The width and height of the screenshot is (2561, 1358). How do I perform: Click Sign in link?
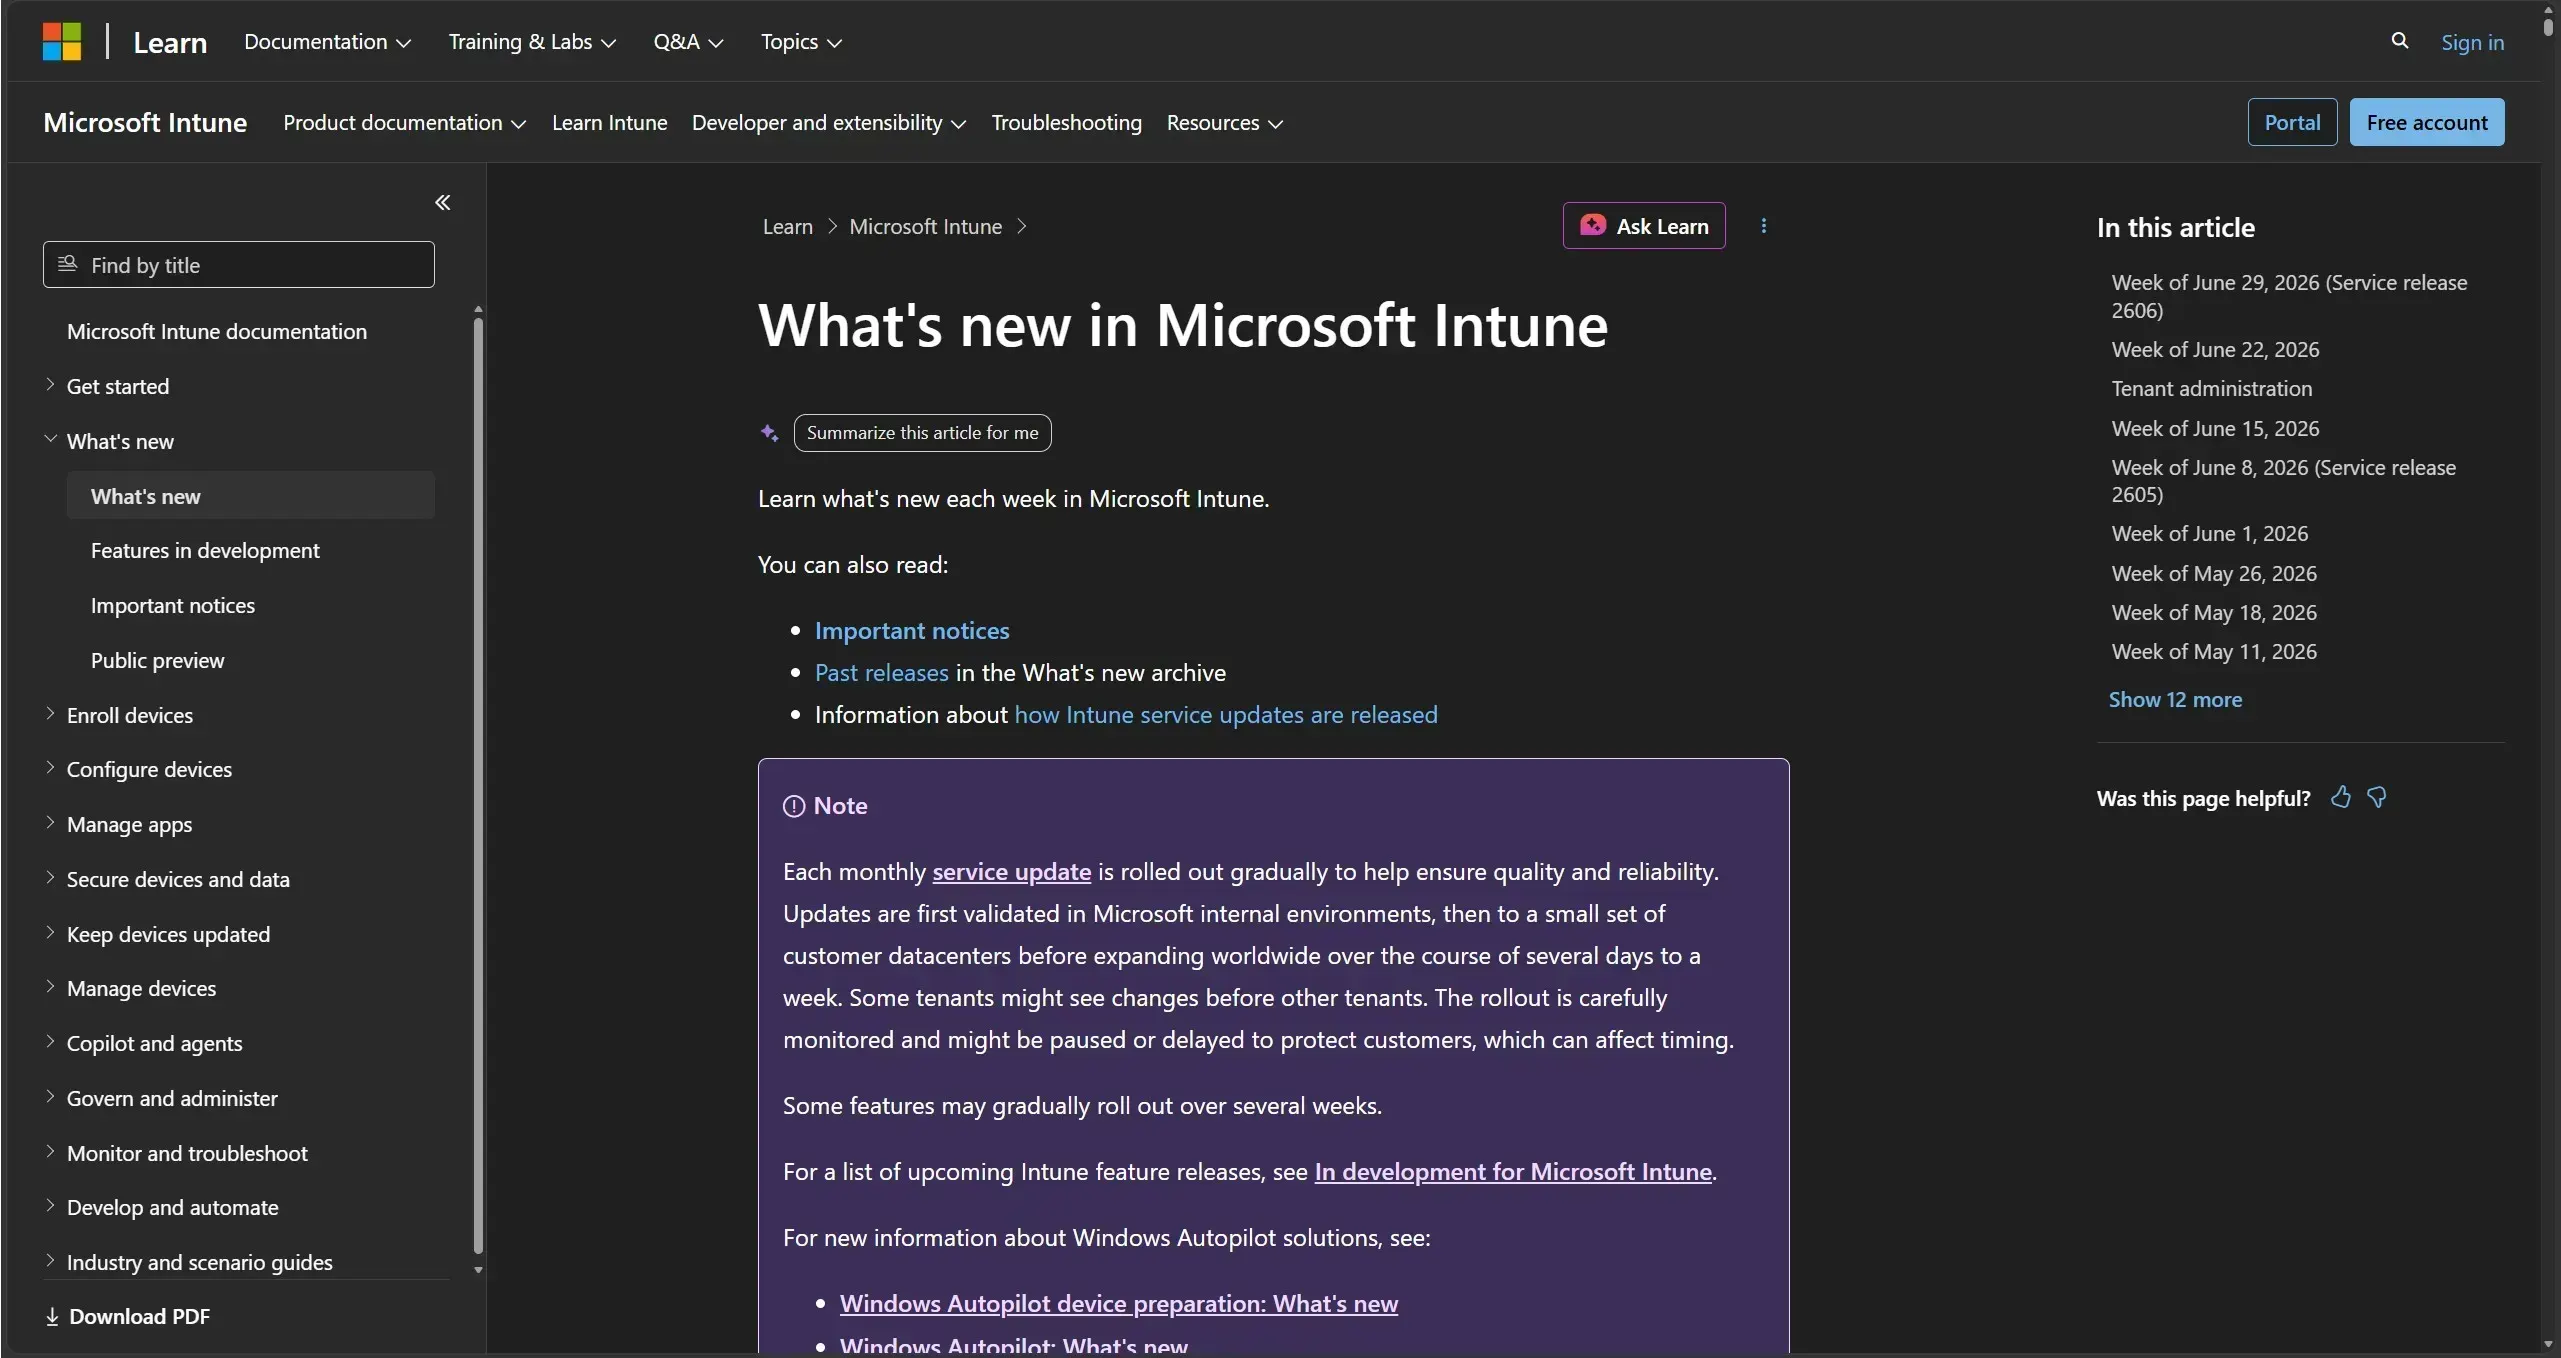tap(2472, 42)
